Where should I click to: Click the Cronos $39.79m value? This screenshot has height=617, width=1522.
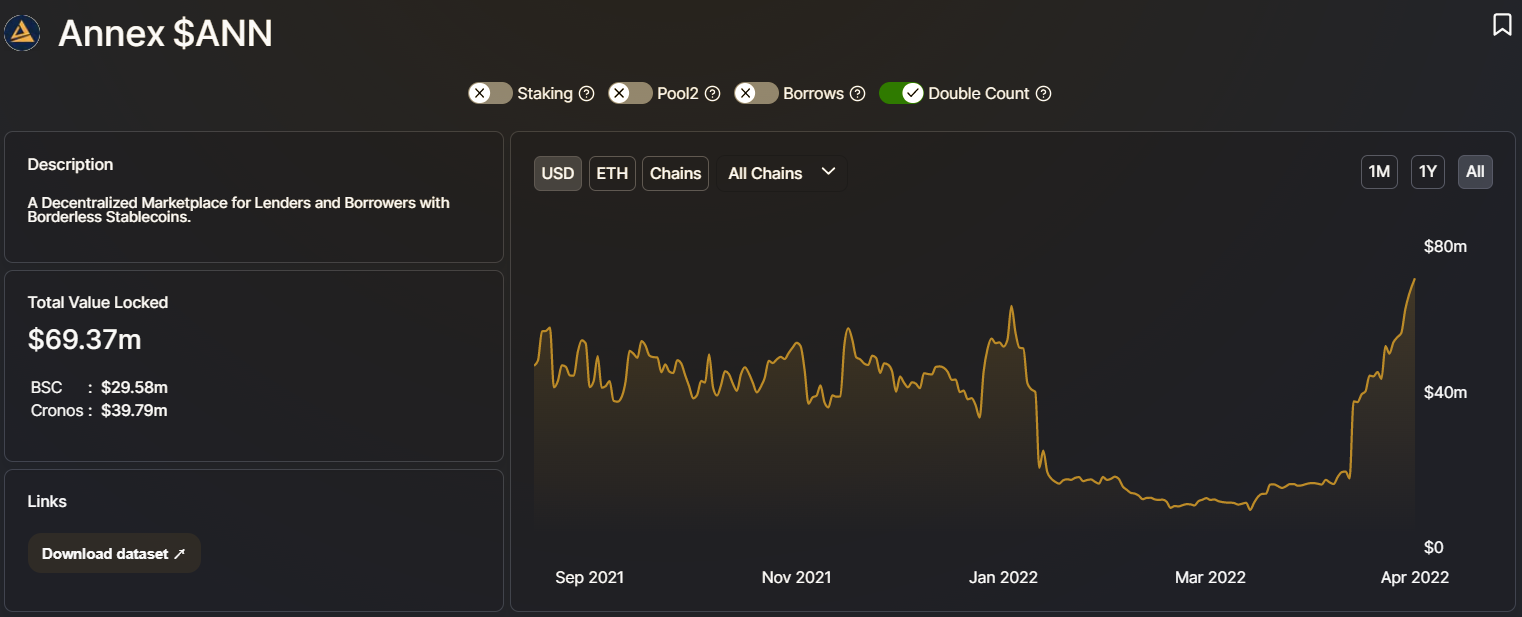pos(134,410)
